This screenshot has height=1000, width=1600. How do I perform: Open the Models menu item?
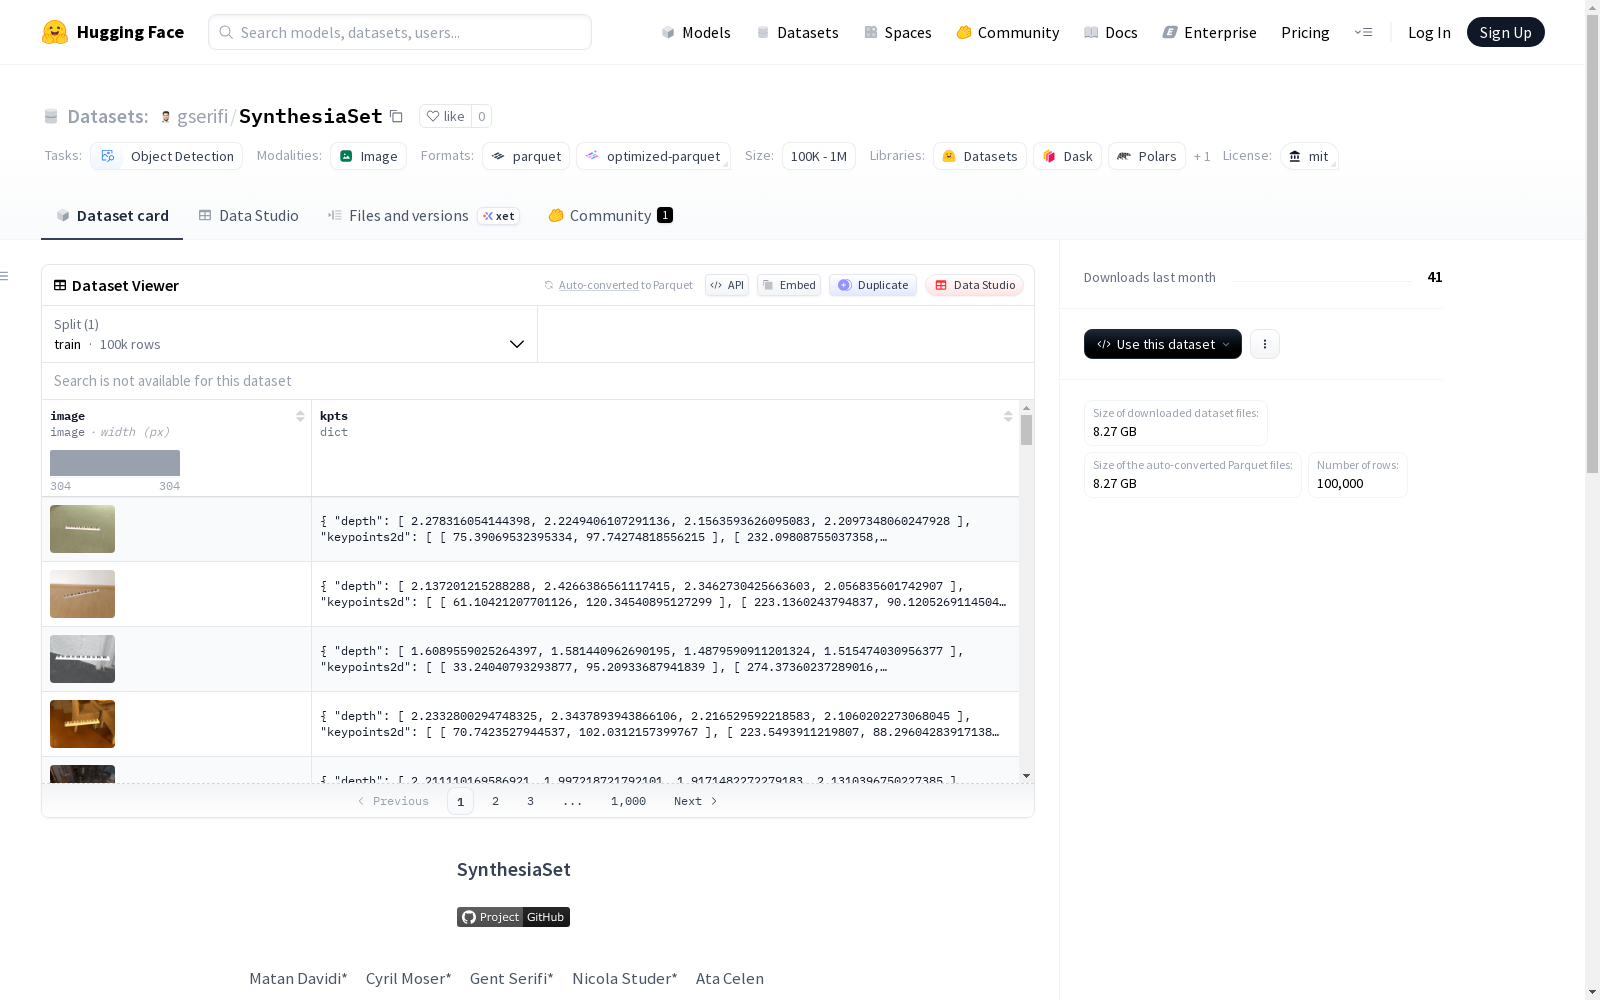tap(696, 32)
